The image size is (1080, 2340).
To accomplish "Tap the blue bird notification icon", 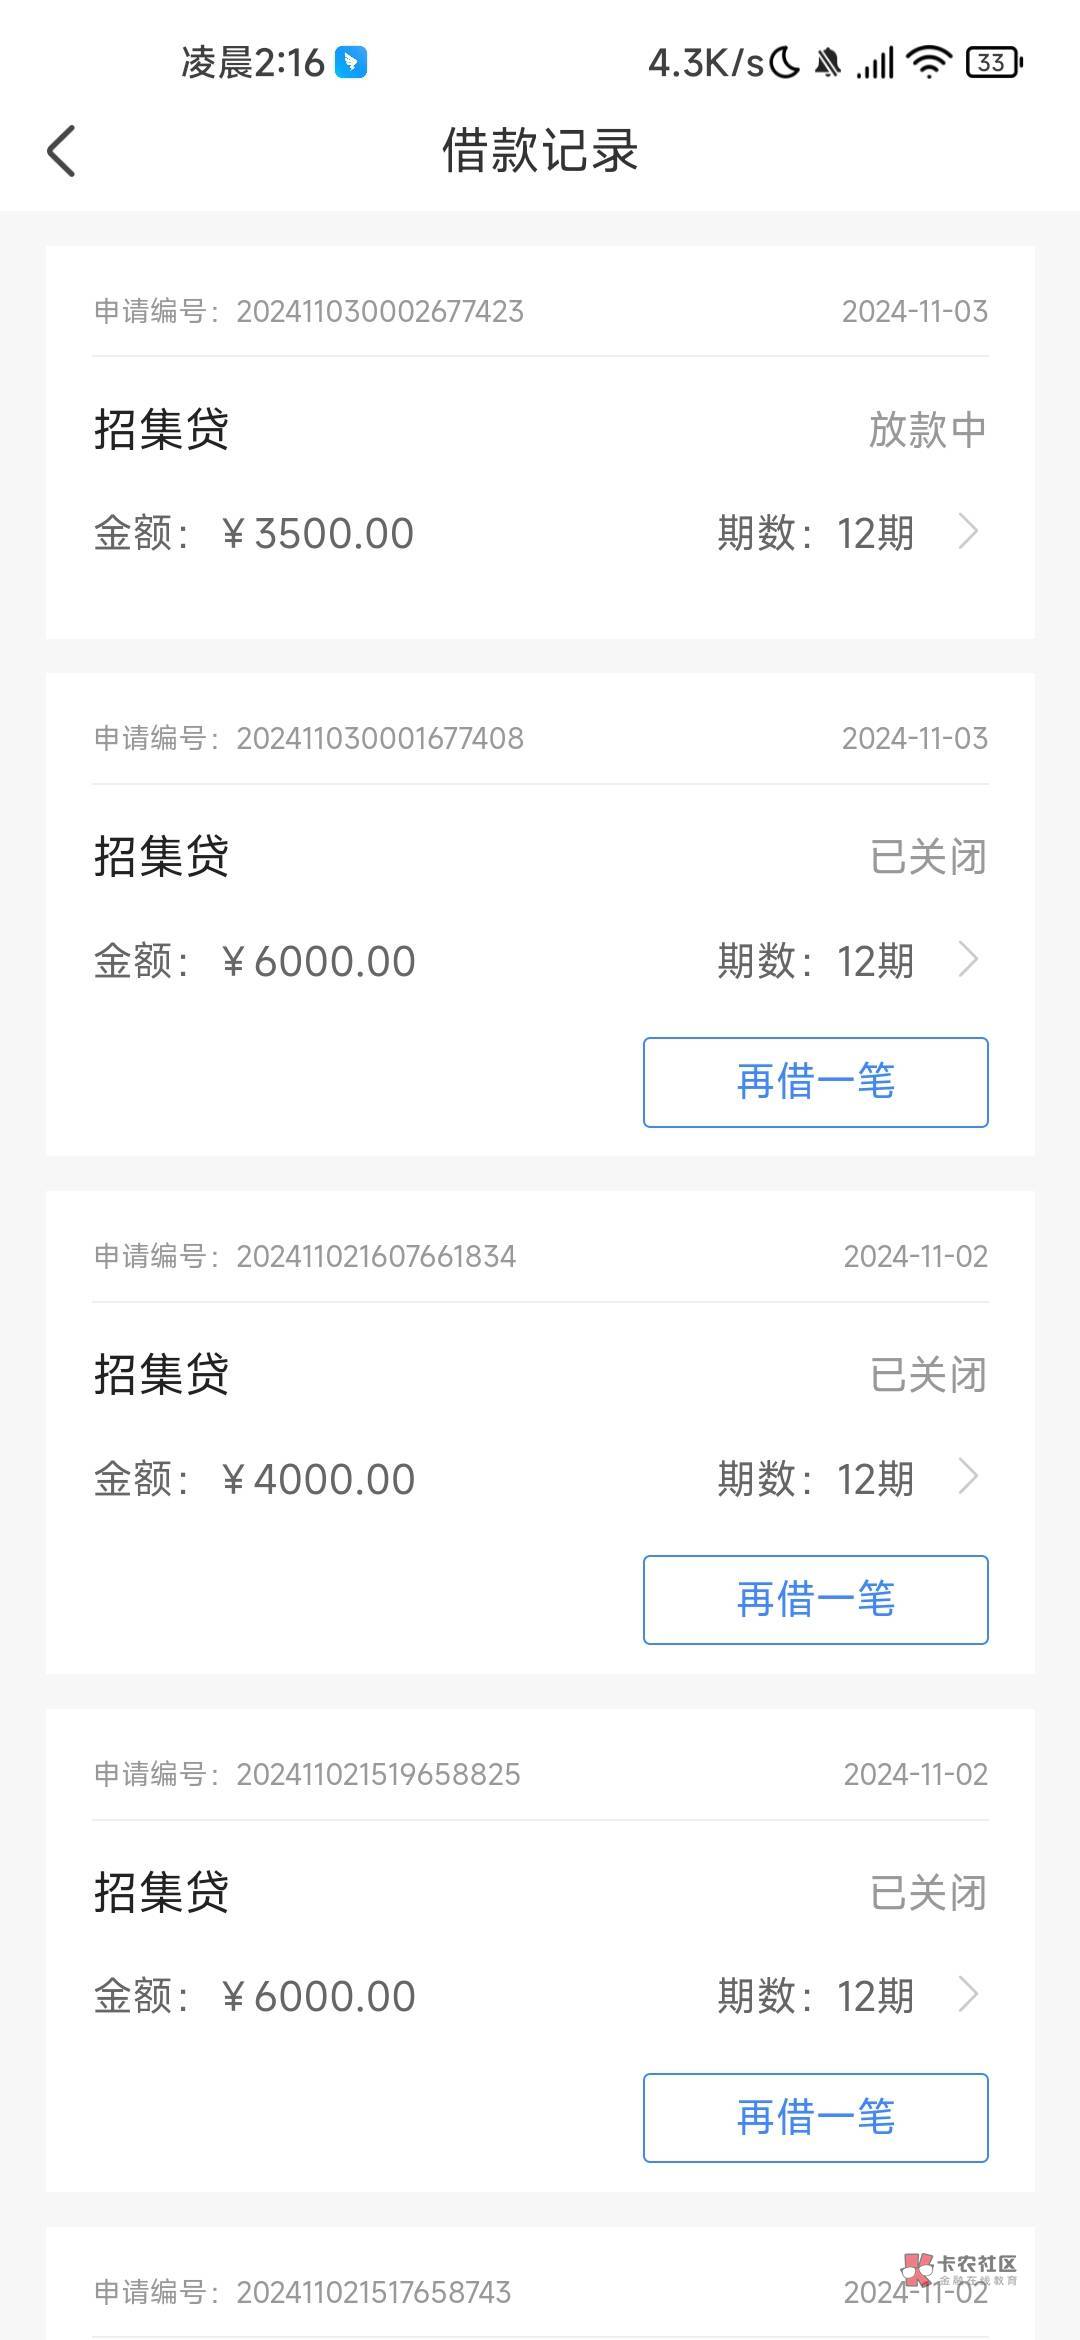I will [x=351, y=62].
